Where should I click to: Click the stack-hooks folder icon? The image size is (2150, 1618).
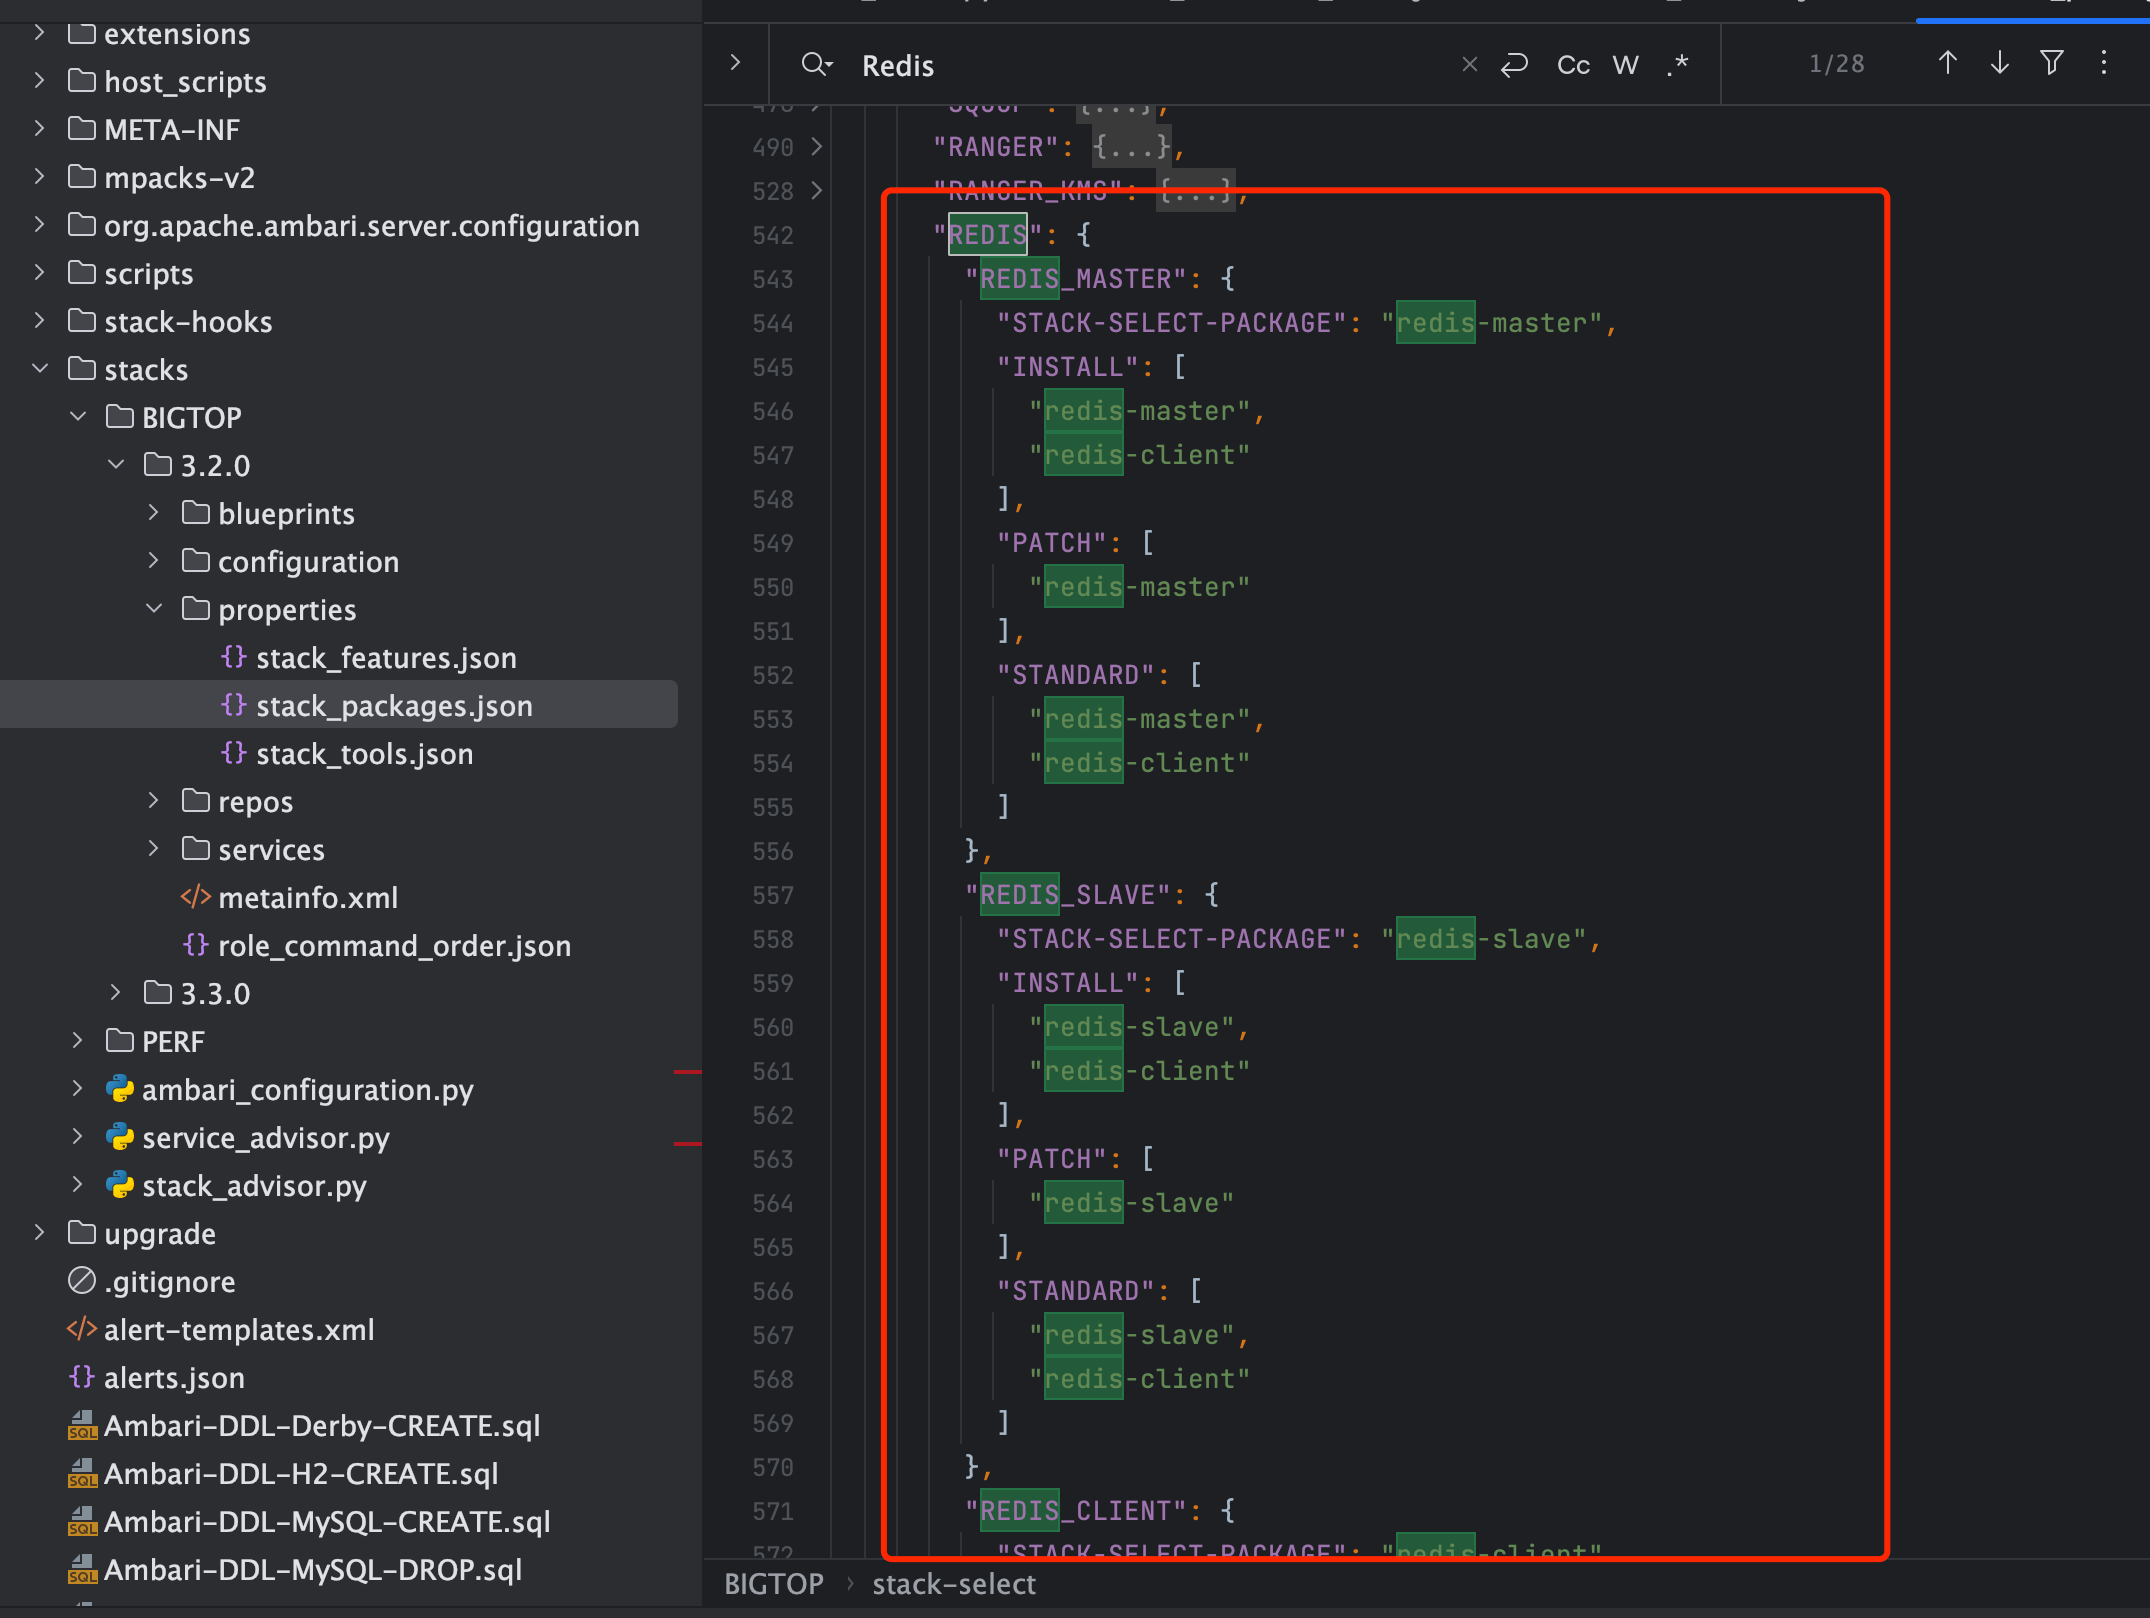click(82, 320)
